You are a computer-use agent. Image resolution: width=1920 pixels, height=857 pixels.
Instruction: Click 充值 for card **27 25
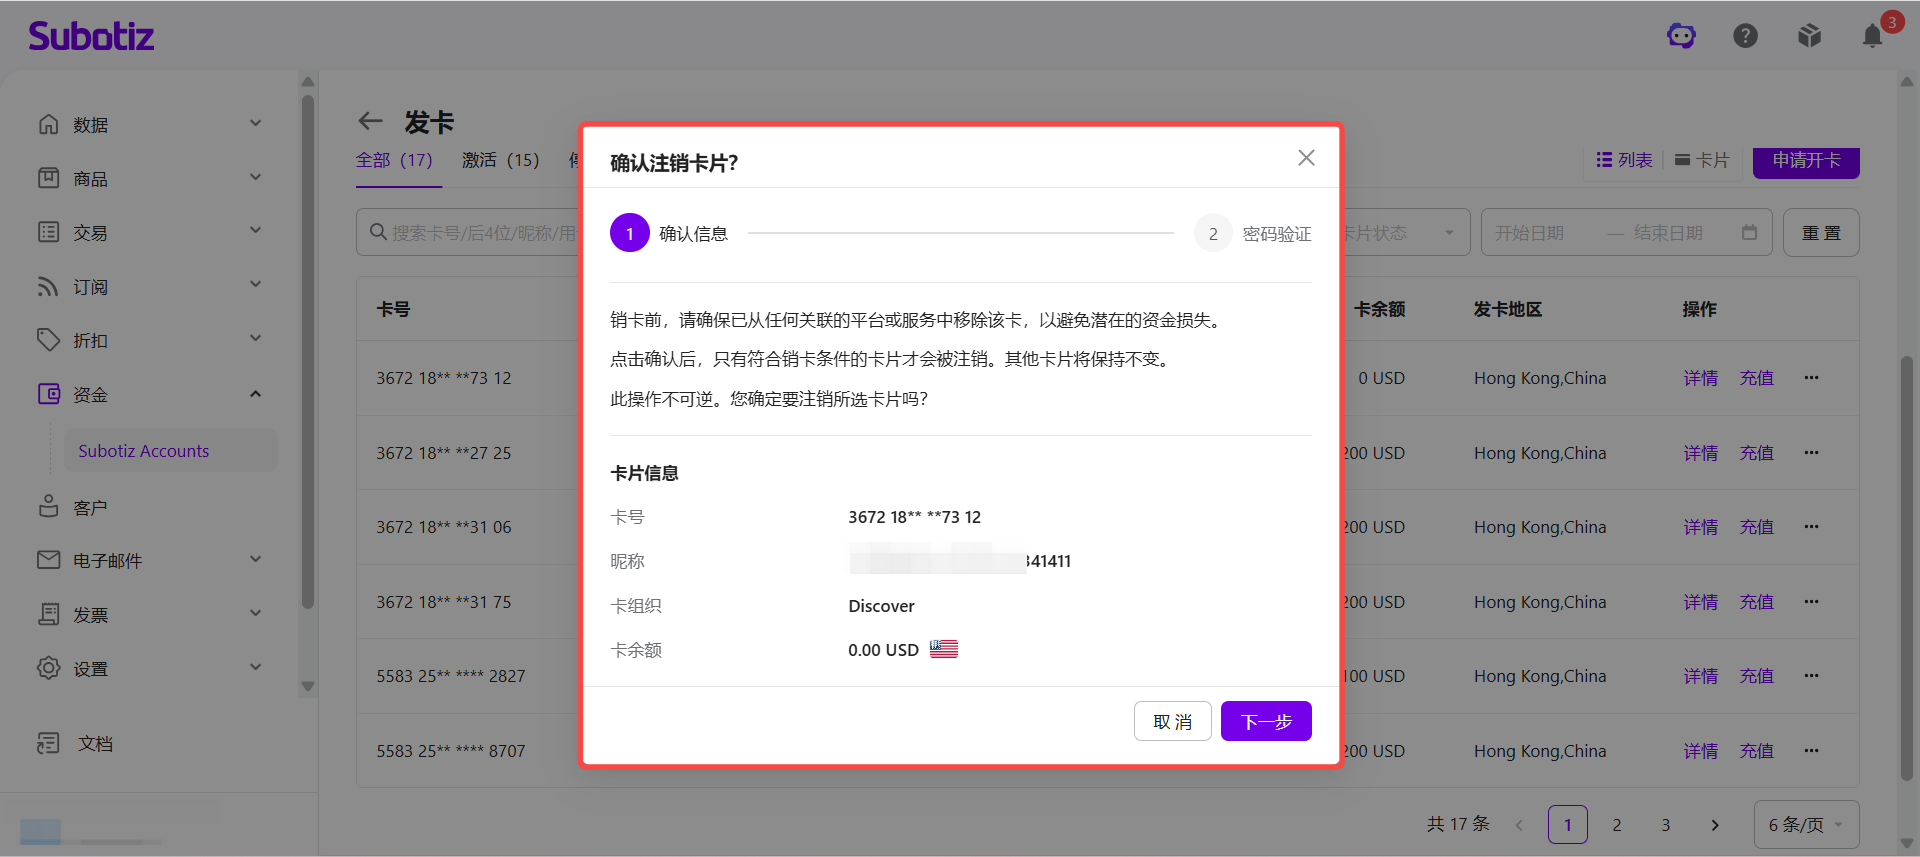pyautogui.click(x=1756, y=453)
